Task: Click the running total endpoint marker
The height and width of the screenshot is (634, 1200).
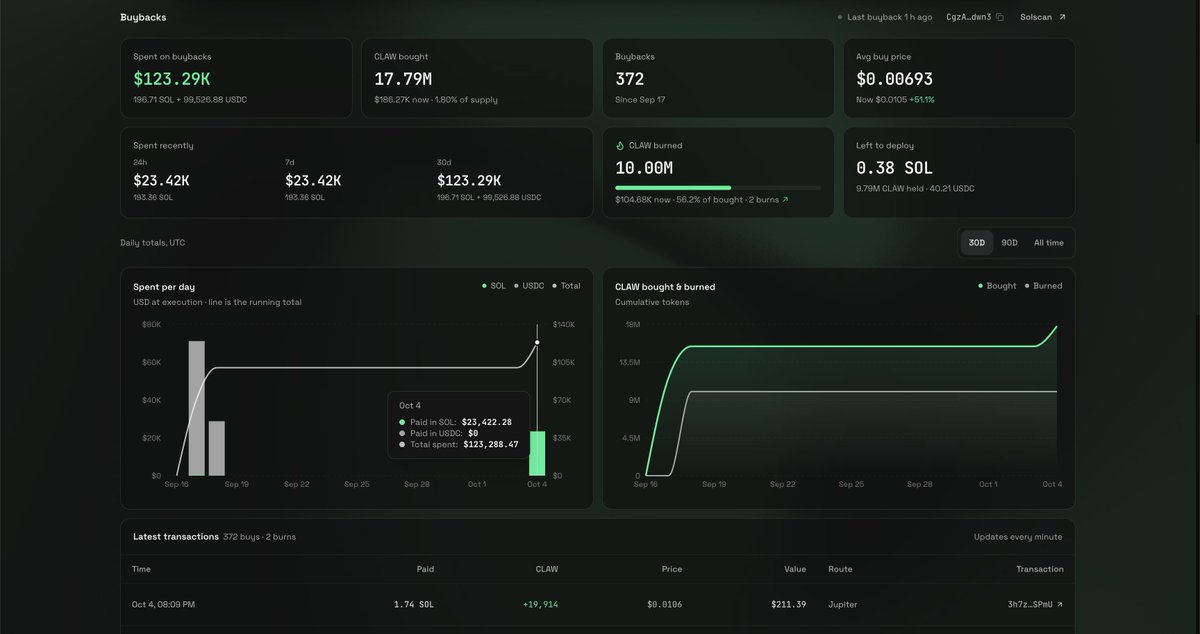Action: 537,343
